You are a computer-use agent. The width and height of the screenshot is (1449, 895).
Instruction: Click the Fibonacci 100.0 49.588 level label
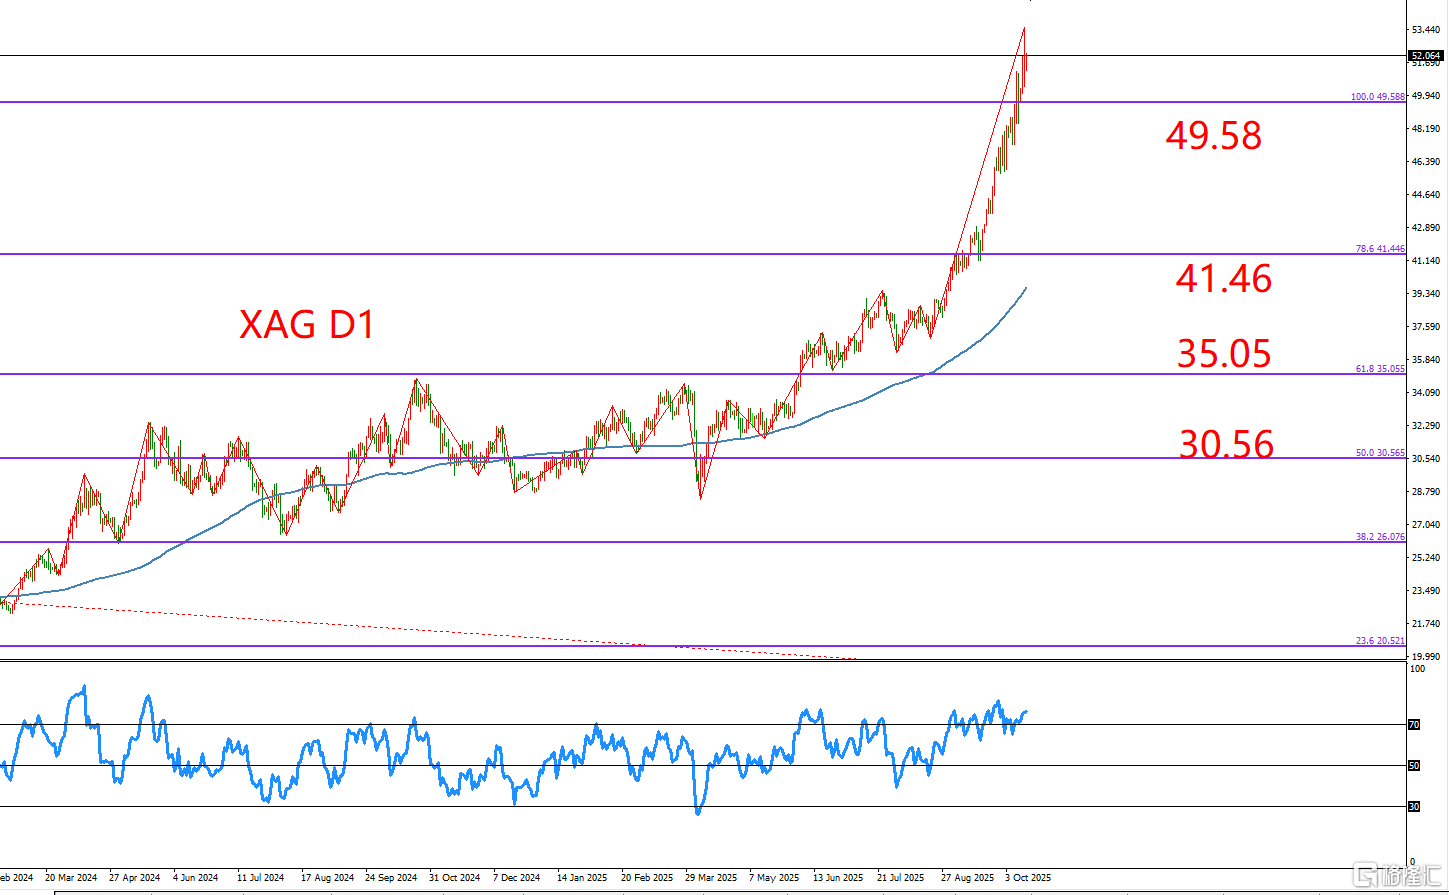click(x=1378, y=97)
